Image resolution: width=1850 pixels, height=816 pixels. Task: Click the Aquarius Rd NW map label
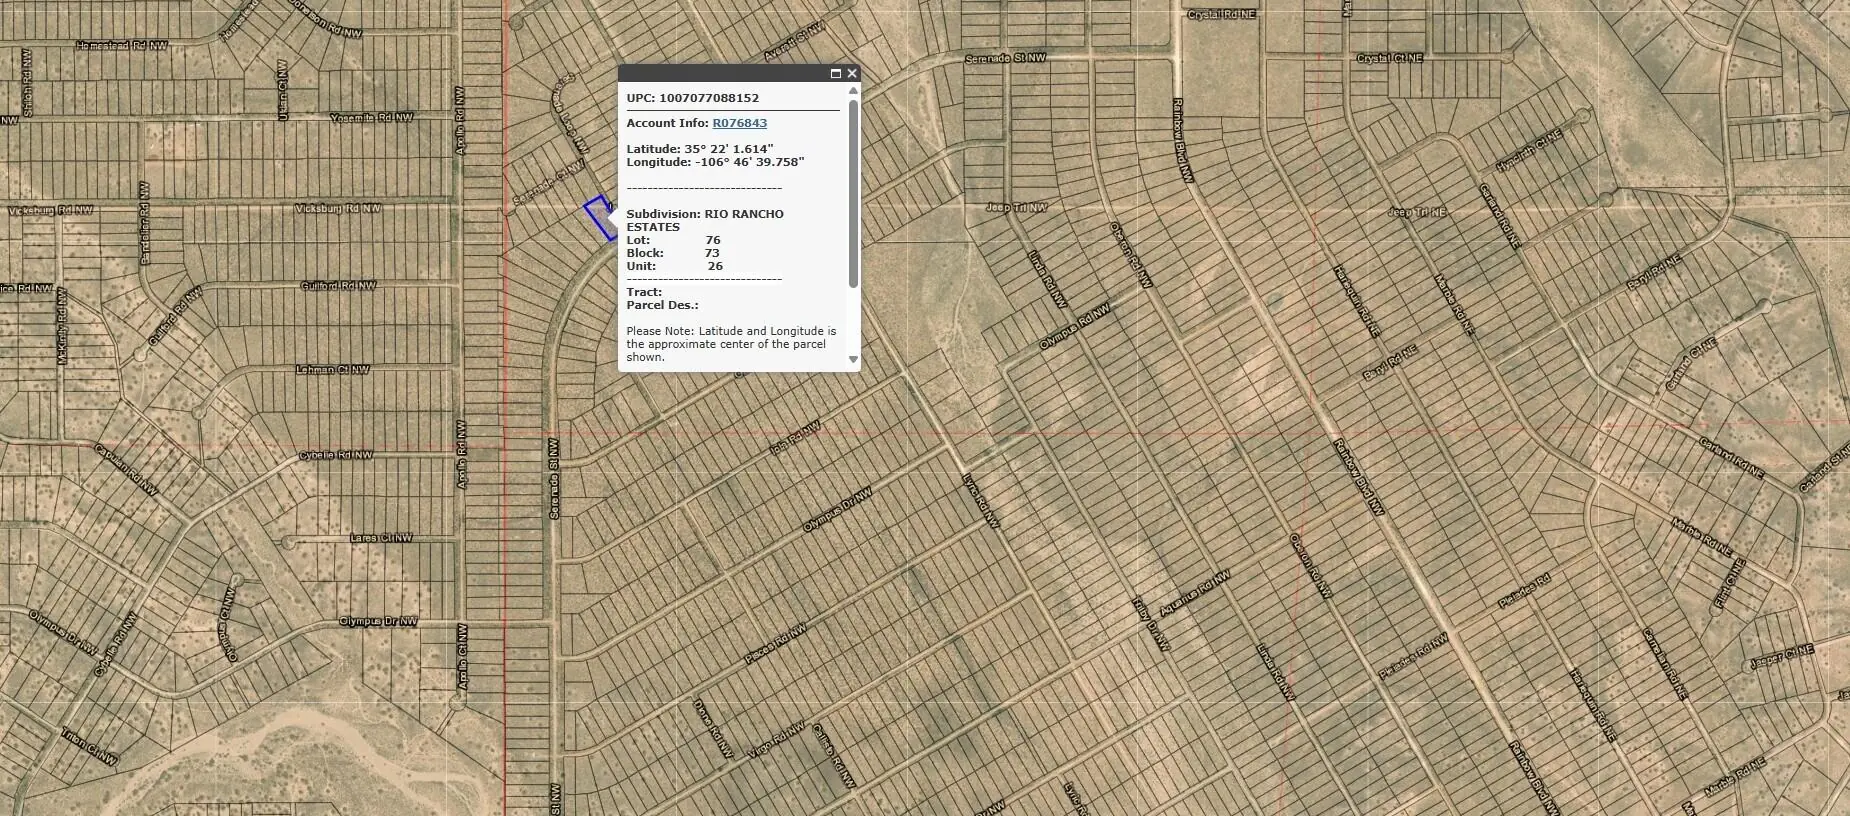pos(1195,595)
